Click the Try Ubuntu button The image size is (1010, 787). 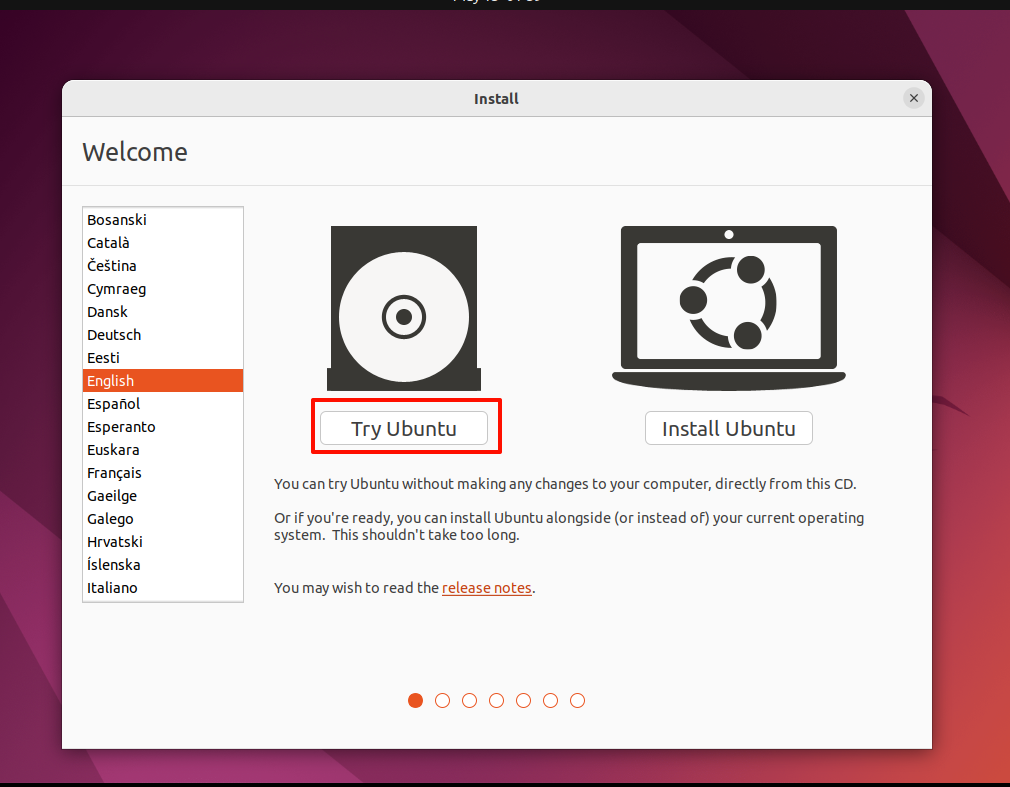404,428
